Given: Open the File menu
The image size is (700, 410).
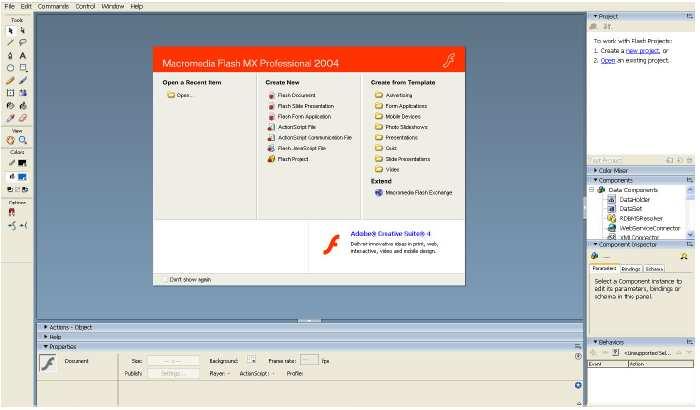Looking at the screenshot, I should pyautogui.click(x=9, y=6).
